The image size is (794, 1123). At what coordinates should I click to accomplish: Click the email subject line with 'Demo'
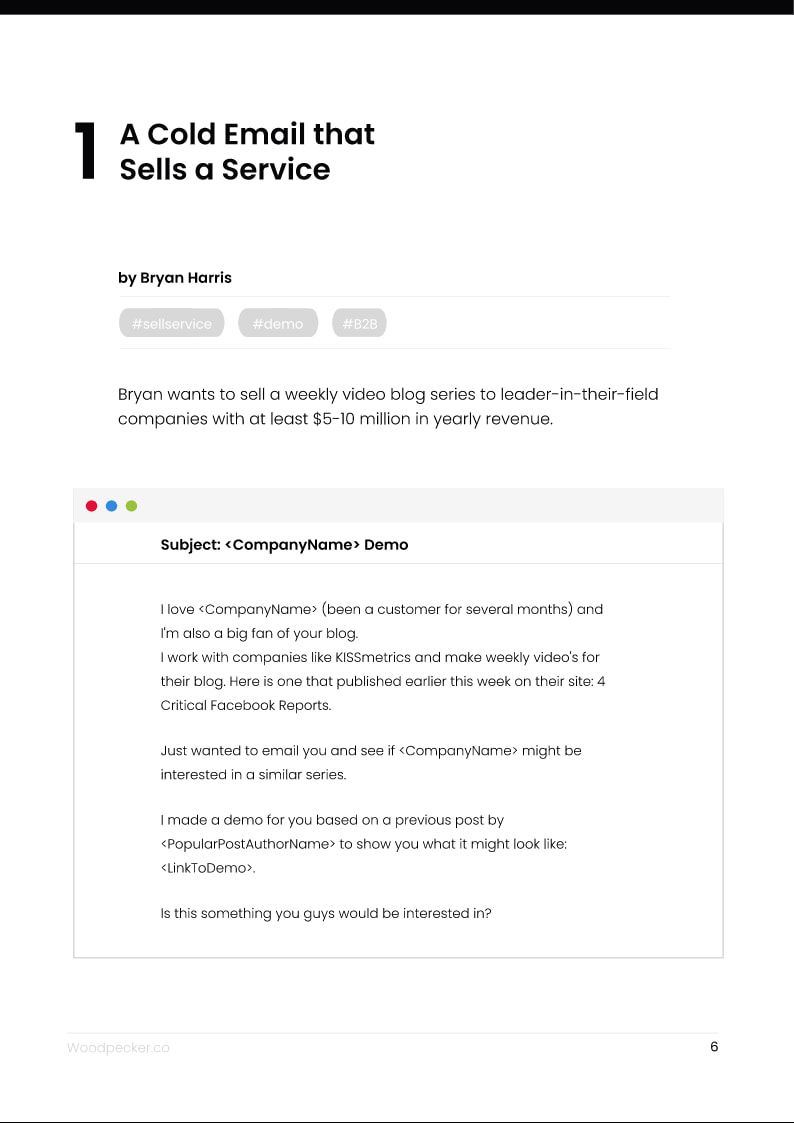tap(284, 545)
